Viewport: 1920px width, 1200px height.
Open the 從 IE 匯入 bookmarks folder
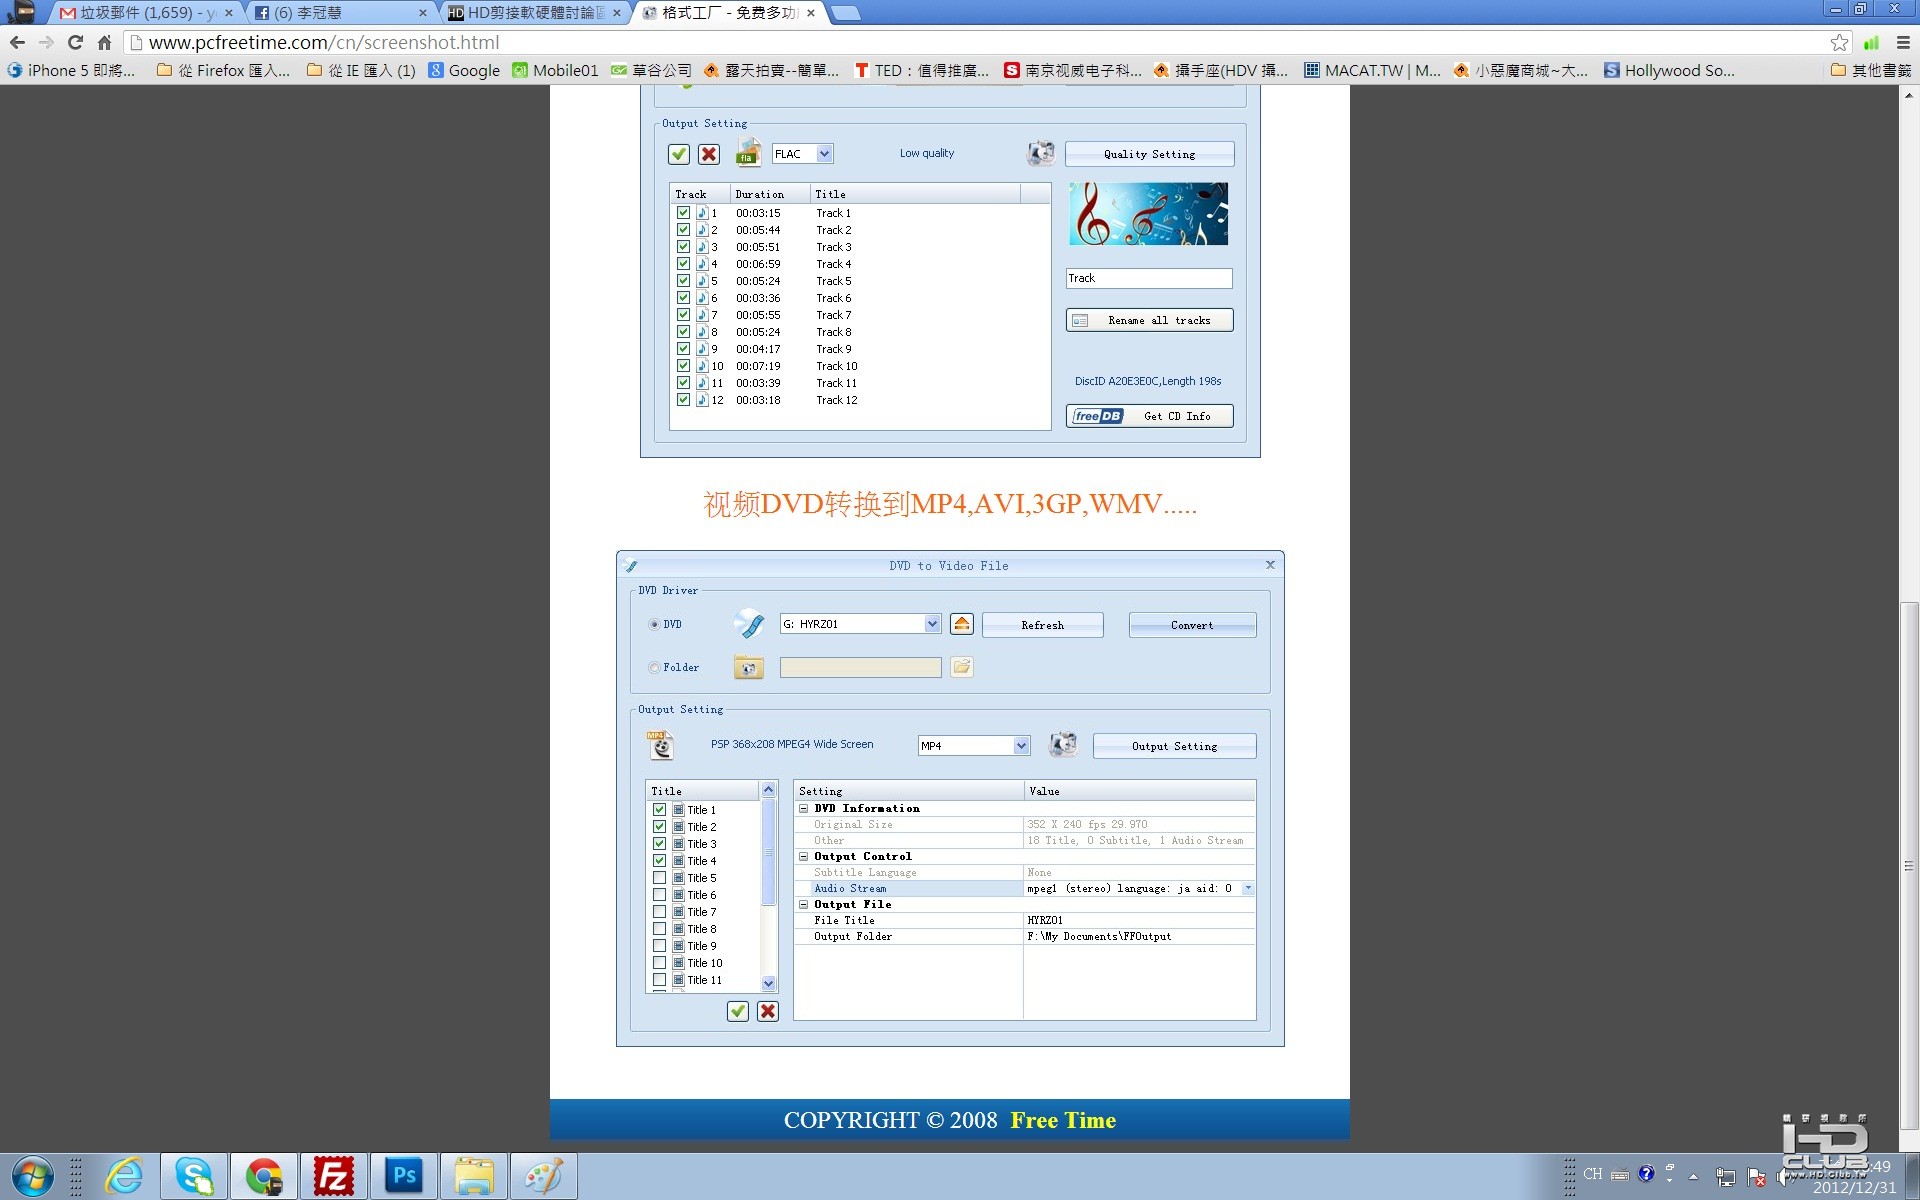361,70
